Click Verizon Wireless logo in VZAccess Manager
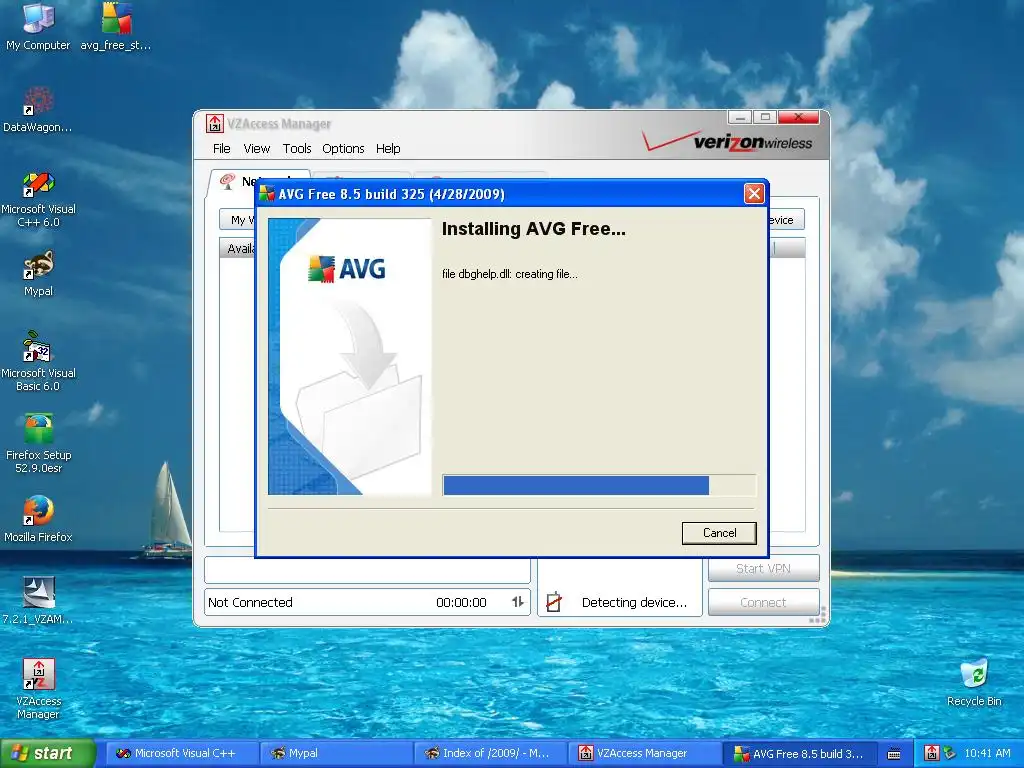The image size is (1024, 768). pyautogui.click(x=728, y=141)
